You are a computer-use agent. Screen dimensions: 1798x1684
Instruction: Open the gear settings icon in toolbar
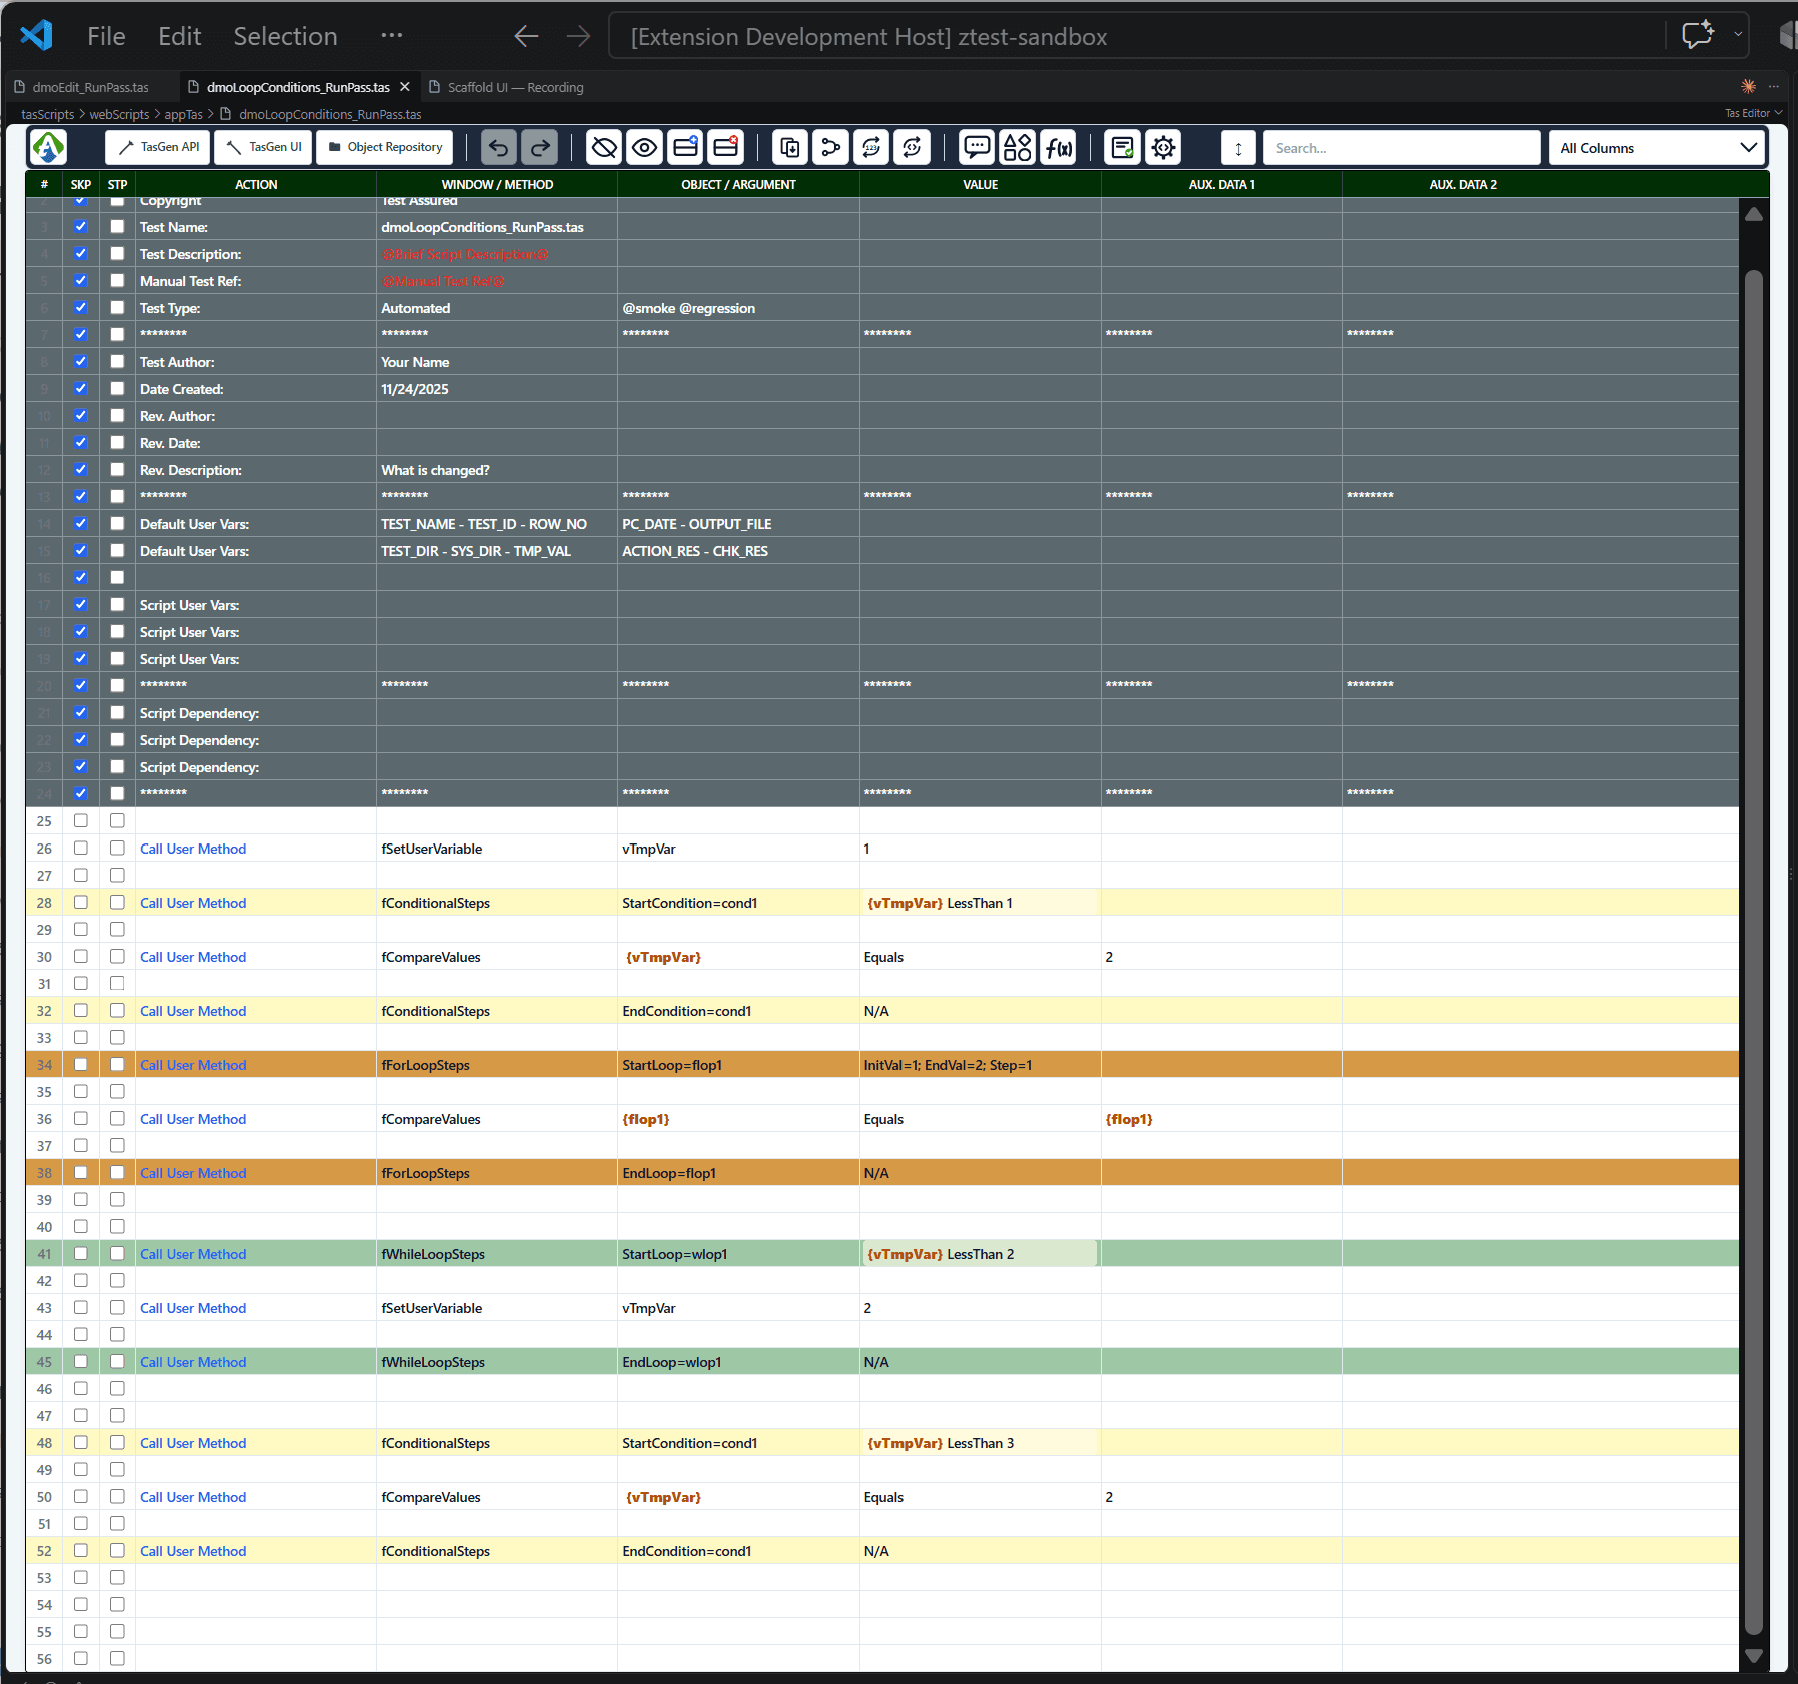1163,148
